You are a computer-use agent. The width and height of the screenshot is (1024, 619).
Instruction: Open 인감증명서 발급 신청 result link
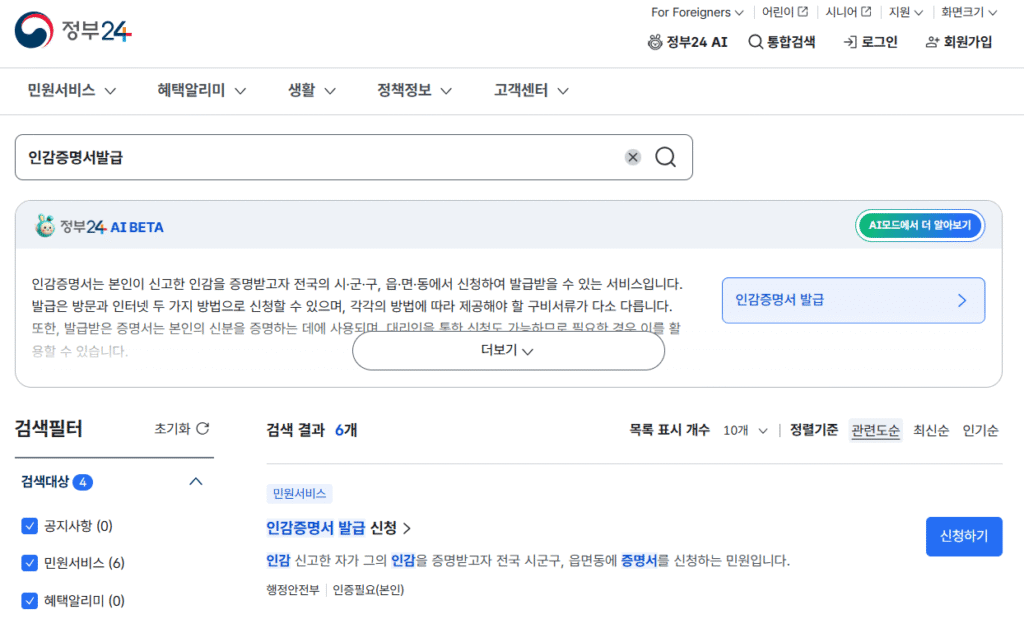tap(338, 528)
